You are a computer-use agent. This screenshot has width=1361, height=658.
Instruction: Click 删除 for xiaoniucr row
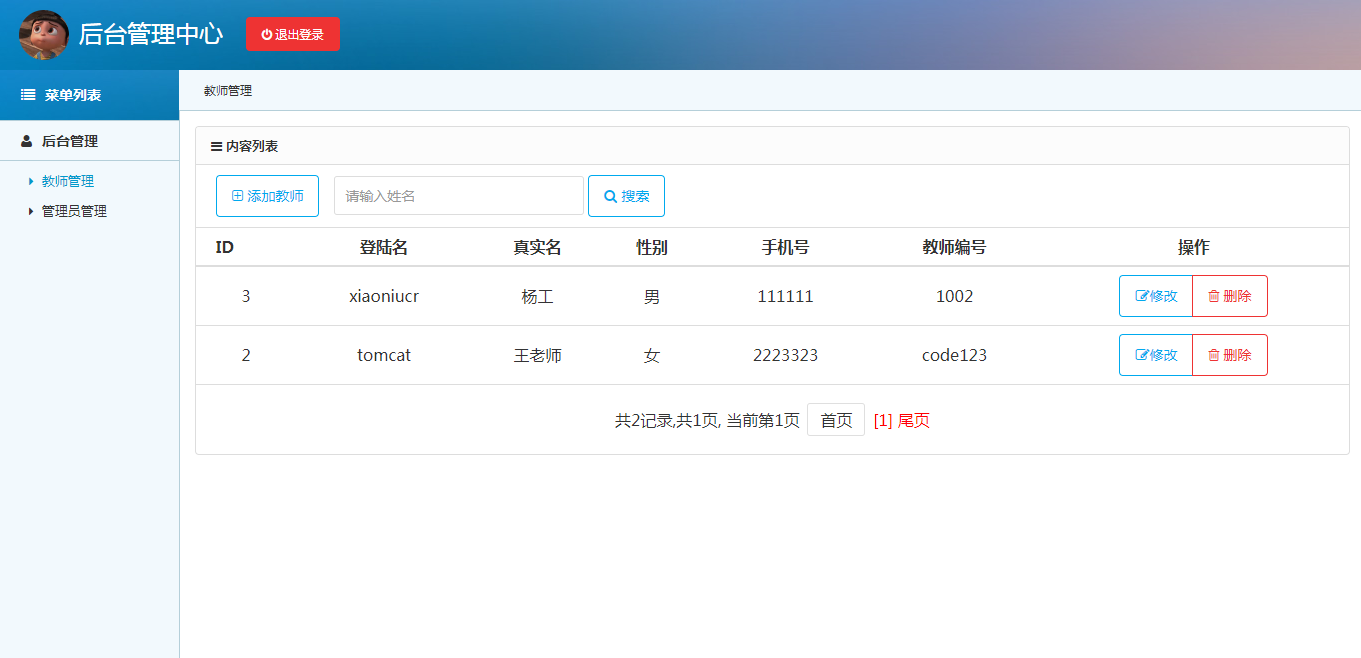[1230, 296]
